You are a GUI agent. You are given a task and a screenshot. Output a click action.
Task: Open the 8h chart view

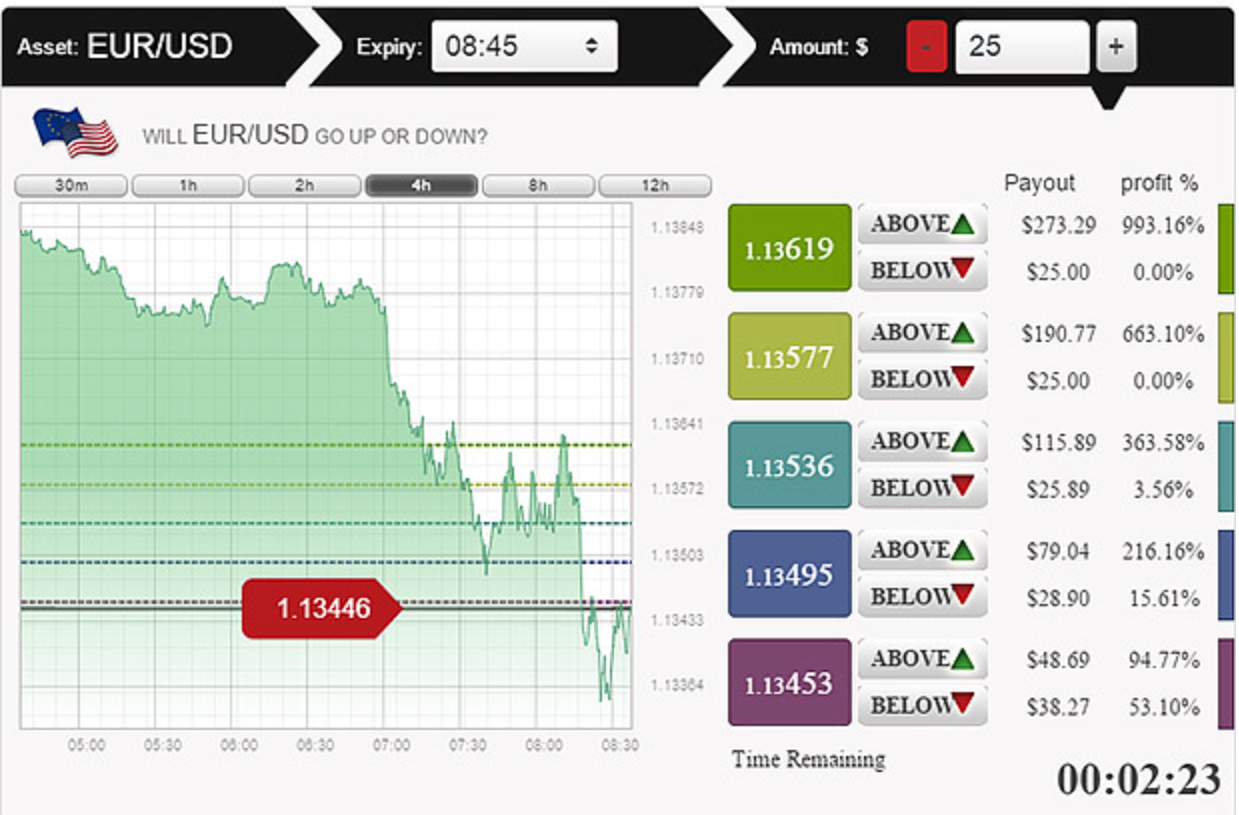(539, 185)
